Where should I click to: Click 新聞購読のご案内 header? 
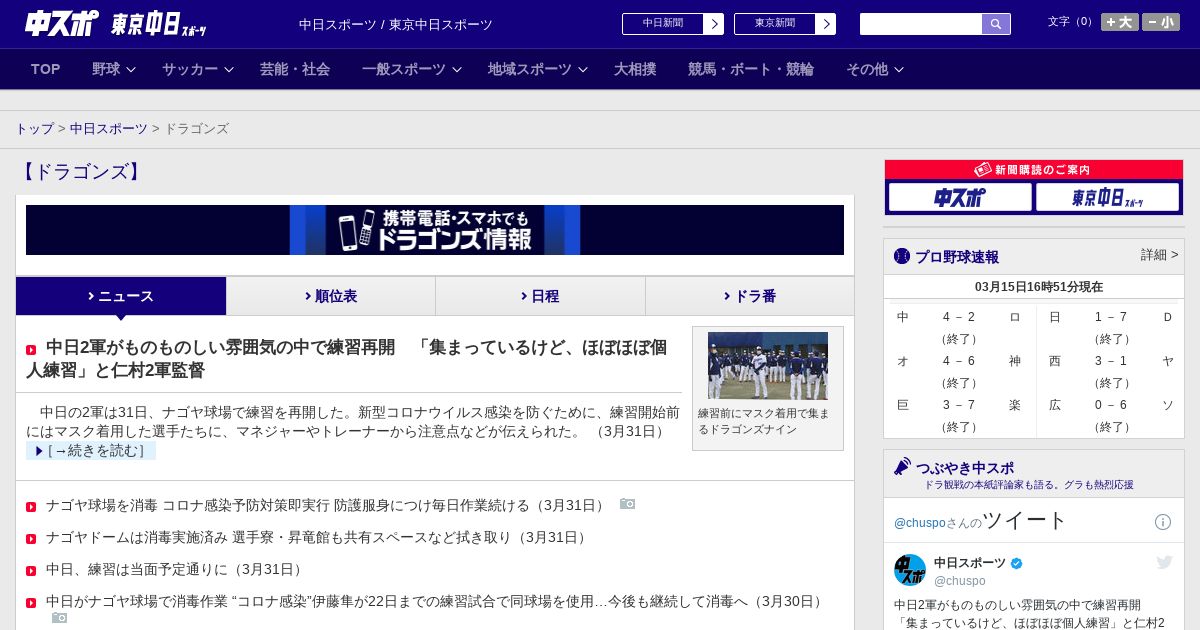point(1033,170)
